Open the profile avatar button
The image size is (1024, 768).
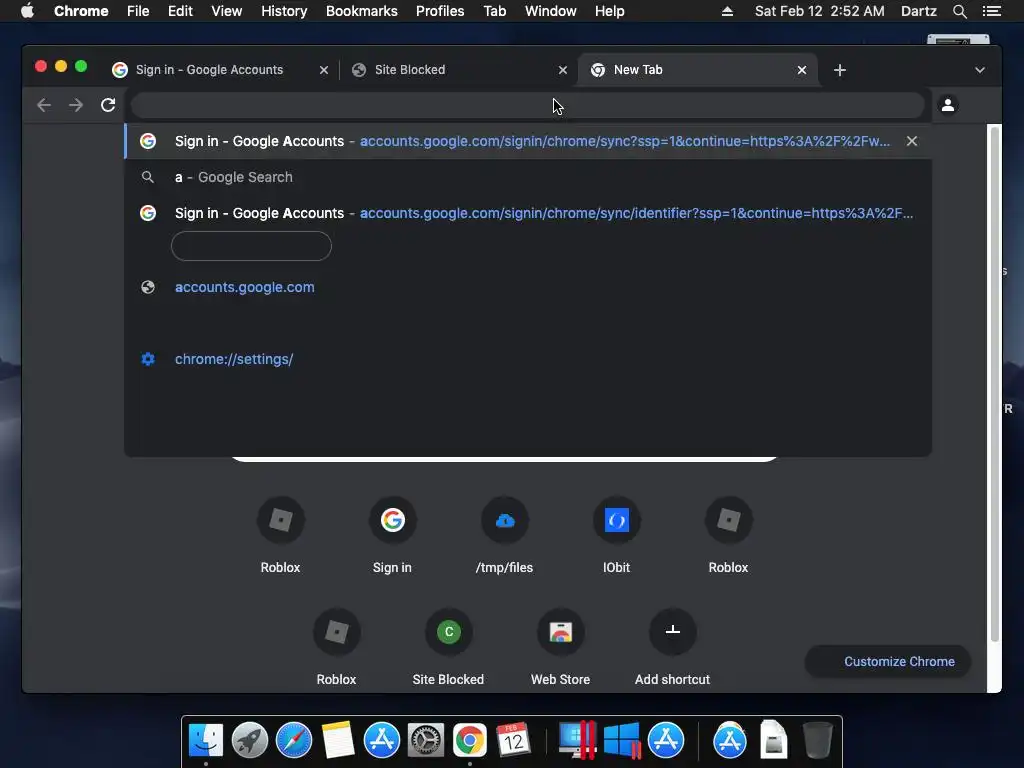[x=948, y=104]
